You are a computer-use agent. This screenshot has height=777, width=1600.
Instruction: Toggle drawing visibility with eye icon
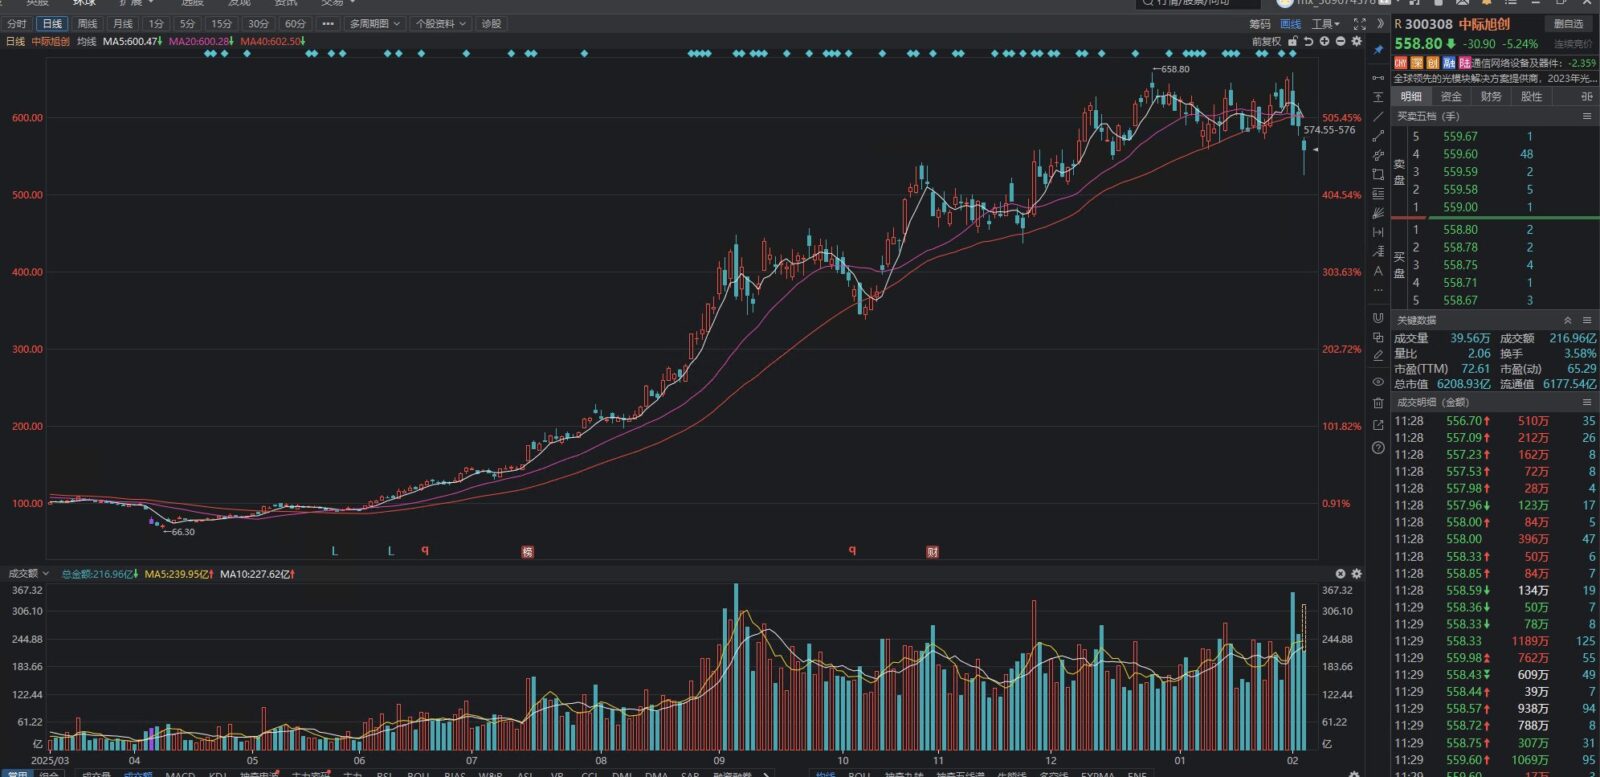click(1378, 382)
